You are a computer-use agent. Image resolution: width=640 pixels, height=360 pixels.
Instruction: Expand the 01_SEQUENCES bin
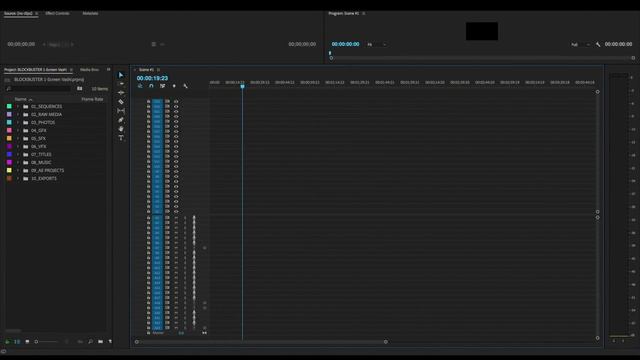(18, 106)
